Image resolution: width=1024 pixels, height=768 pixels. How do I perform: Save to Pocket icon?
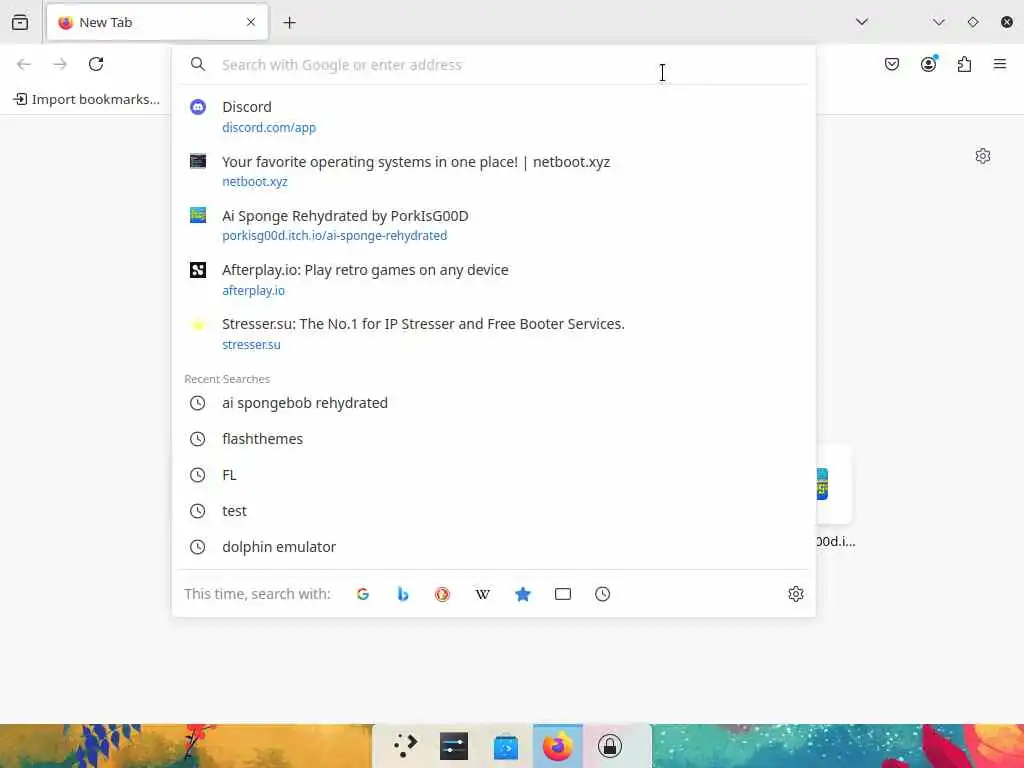892,64
